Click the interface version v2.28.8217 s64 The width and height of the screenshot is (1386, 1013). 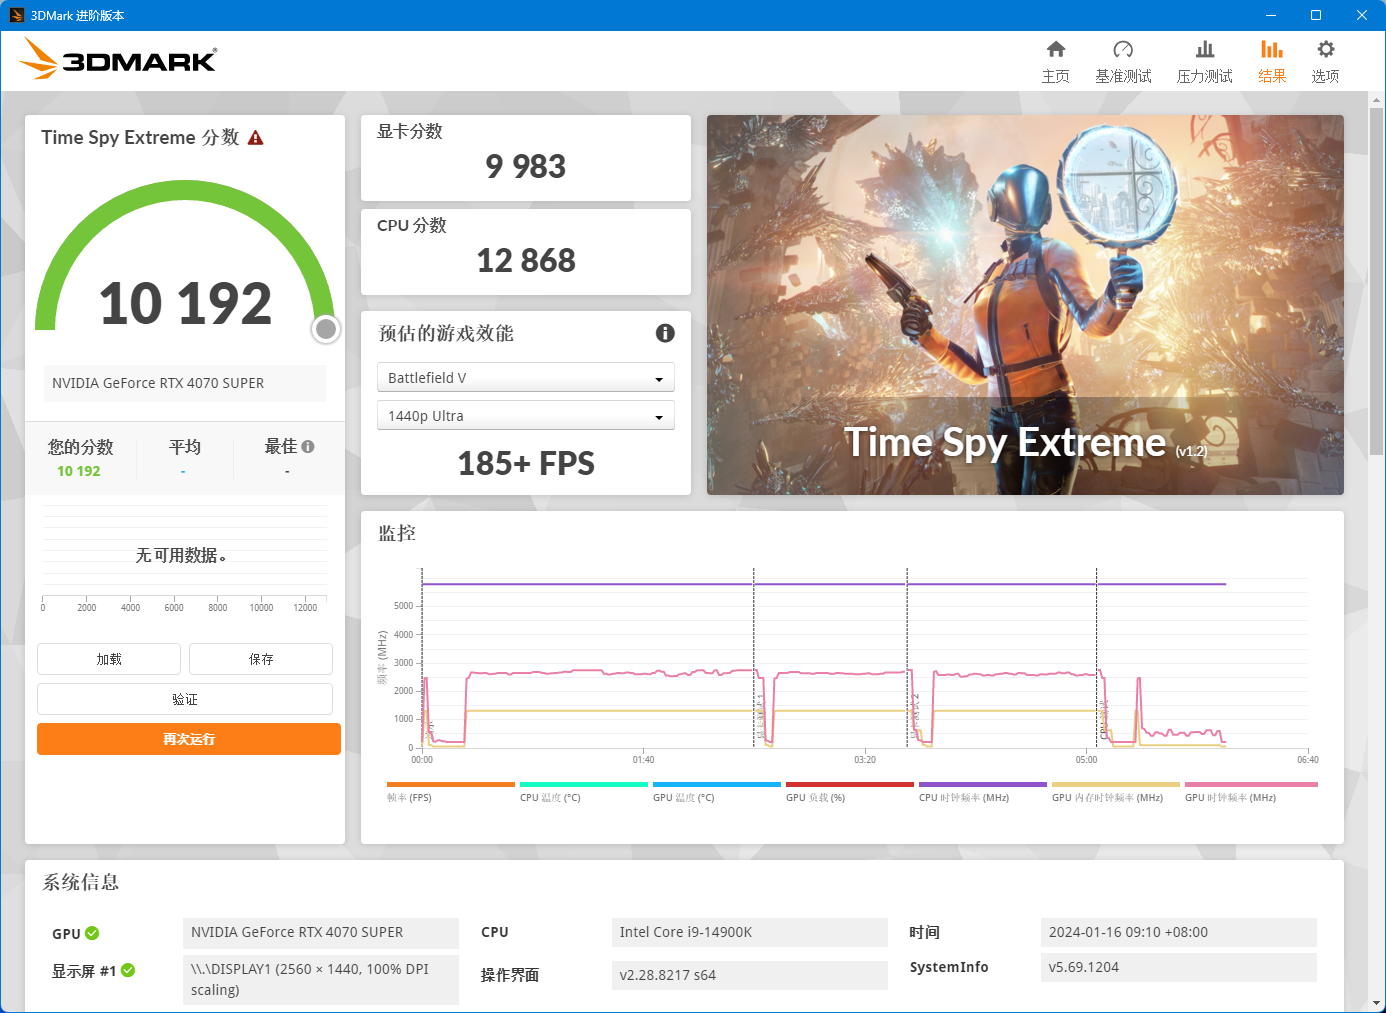[x=749, y=975]
